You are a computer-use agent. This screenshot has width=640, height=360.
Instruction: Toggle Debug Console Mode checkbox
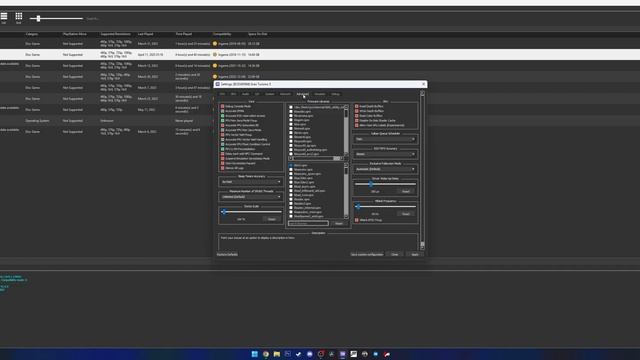coord(222,106)
